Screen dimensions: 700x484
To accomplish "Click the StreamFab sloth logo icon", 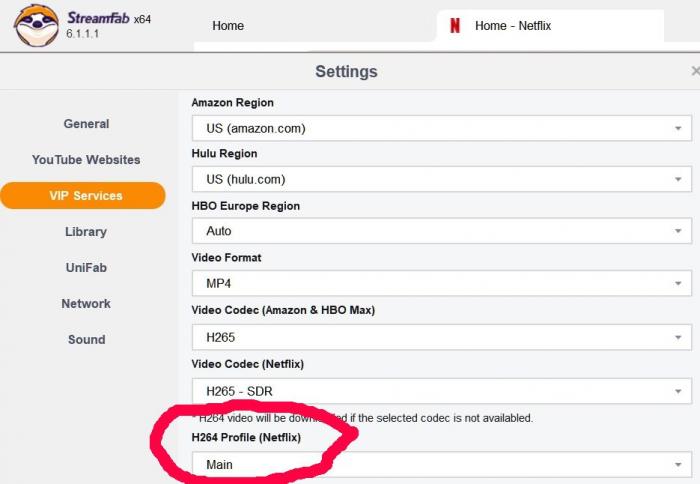I will coord(36,25).
